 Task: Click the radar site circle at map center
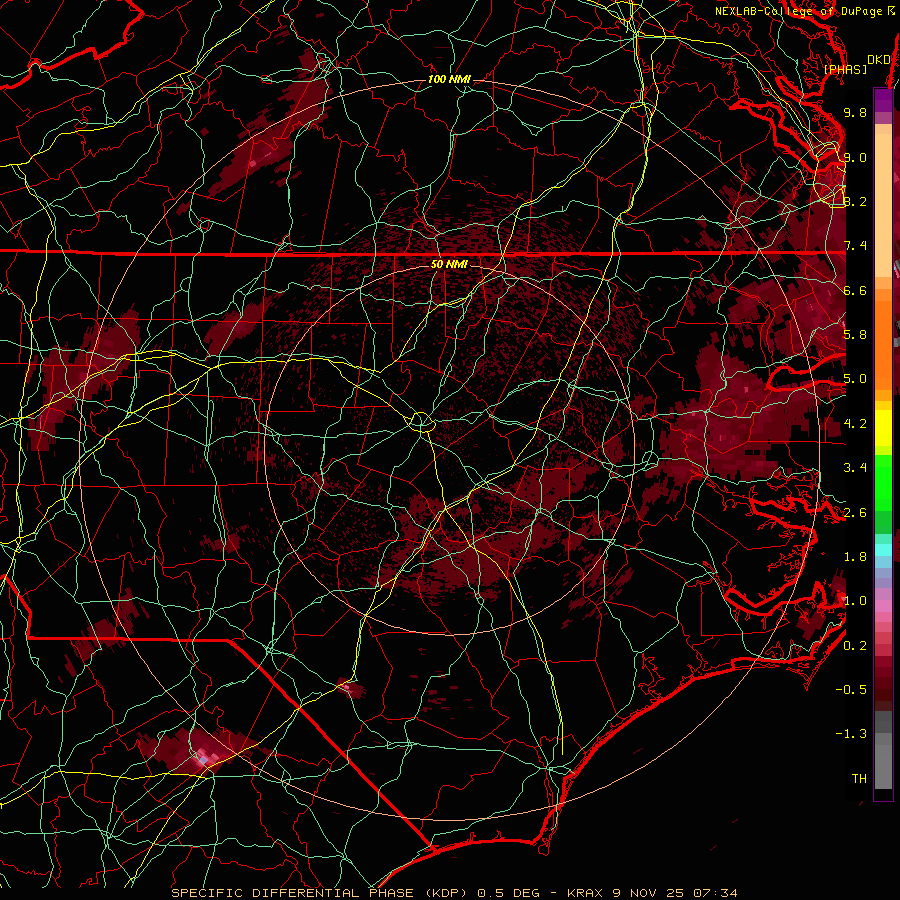(421, 422)
